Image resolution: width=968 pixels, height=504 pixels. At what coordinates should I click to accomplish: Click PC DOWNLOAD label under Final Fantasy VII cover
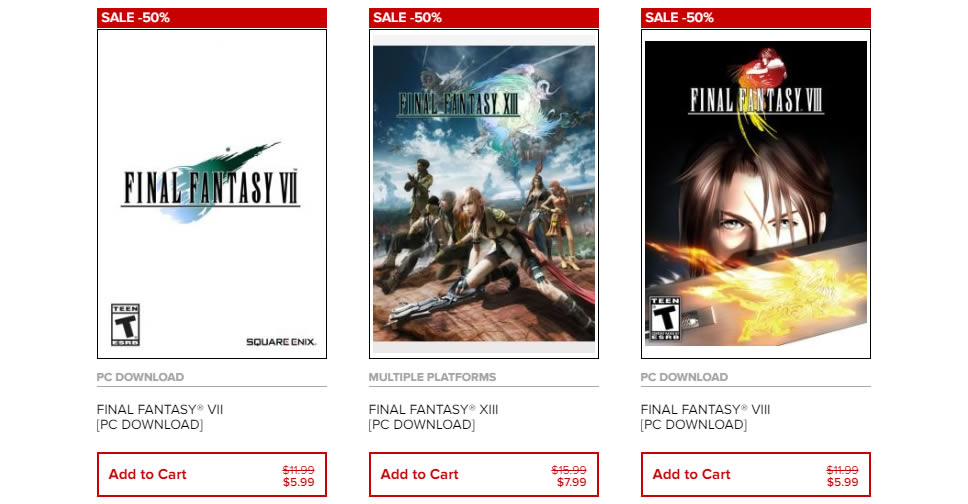coord(140,377)
